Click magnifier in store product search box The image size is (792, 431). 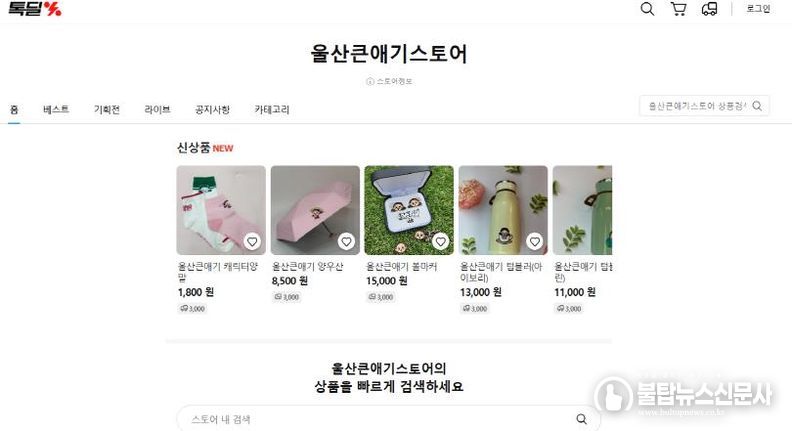(x=757, y=106)
